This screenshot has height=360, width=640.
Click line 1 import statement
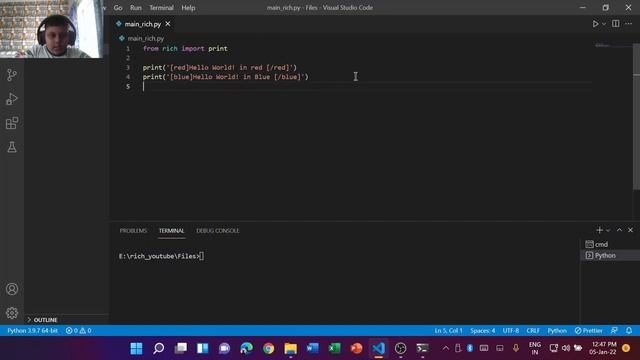coord(185,49)
